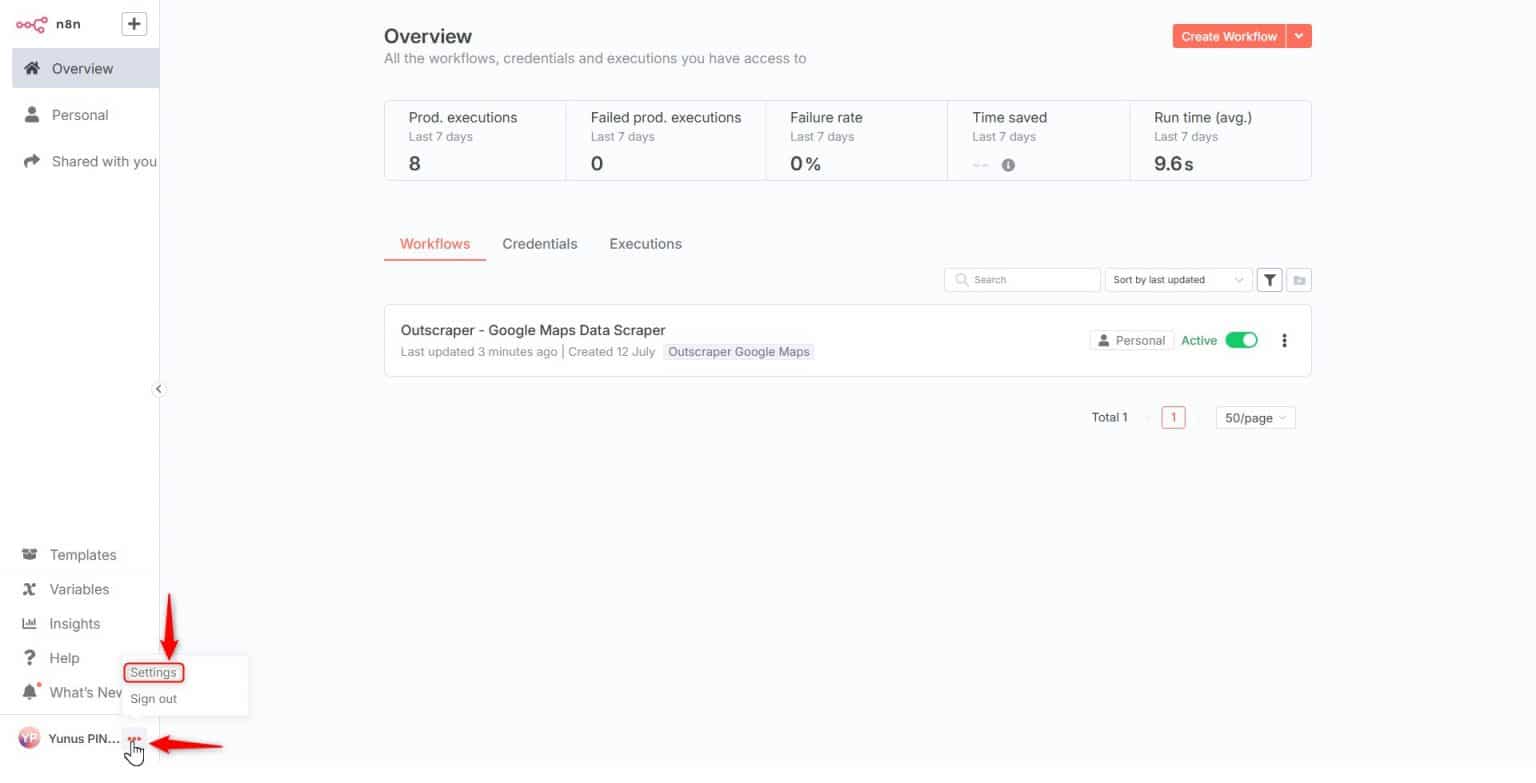The width and height of the screenshot is (1536, 783).
Task: Click the Create Workflow button
Action: point(1228,35)
